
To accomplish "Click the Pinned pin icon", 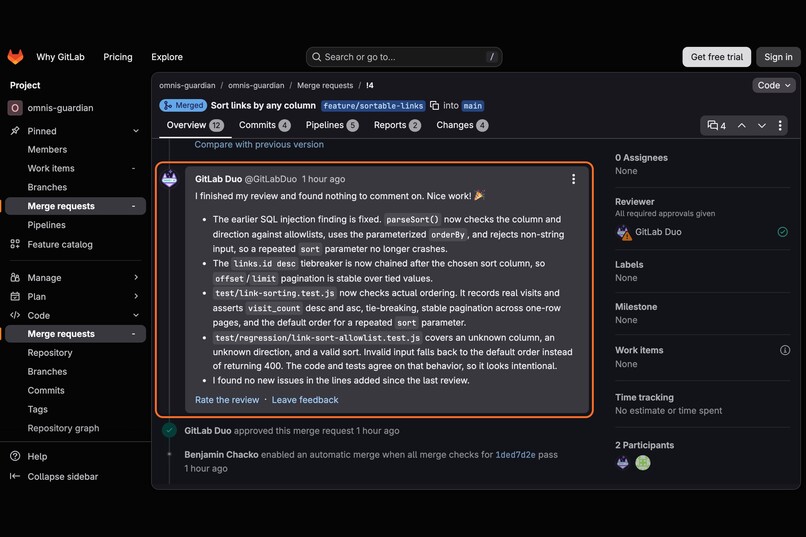I will pyautogui.click(x=15, y=131).
